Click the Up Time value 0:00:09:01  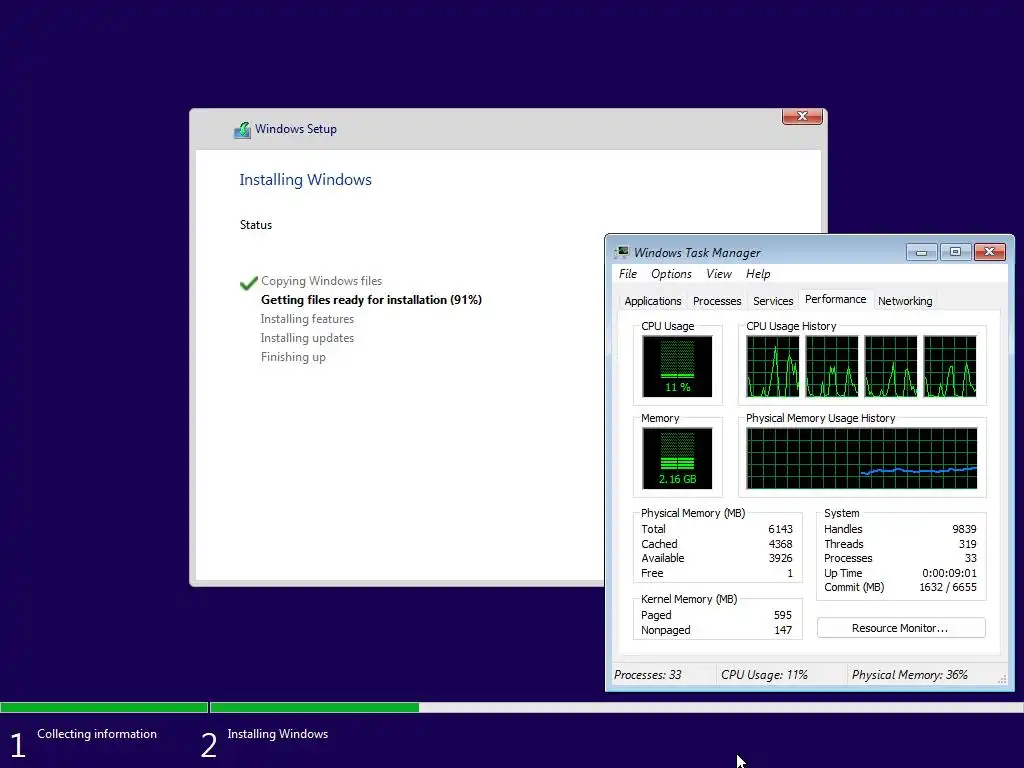click(x=949, y=573)
